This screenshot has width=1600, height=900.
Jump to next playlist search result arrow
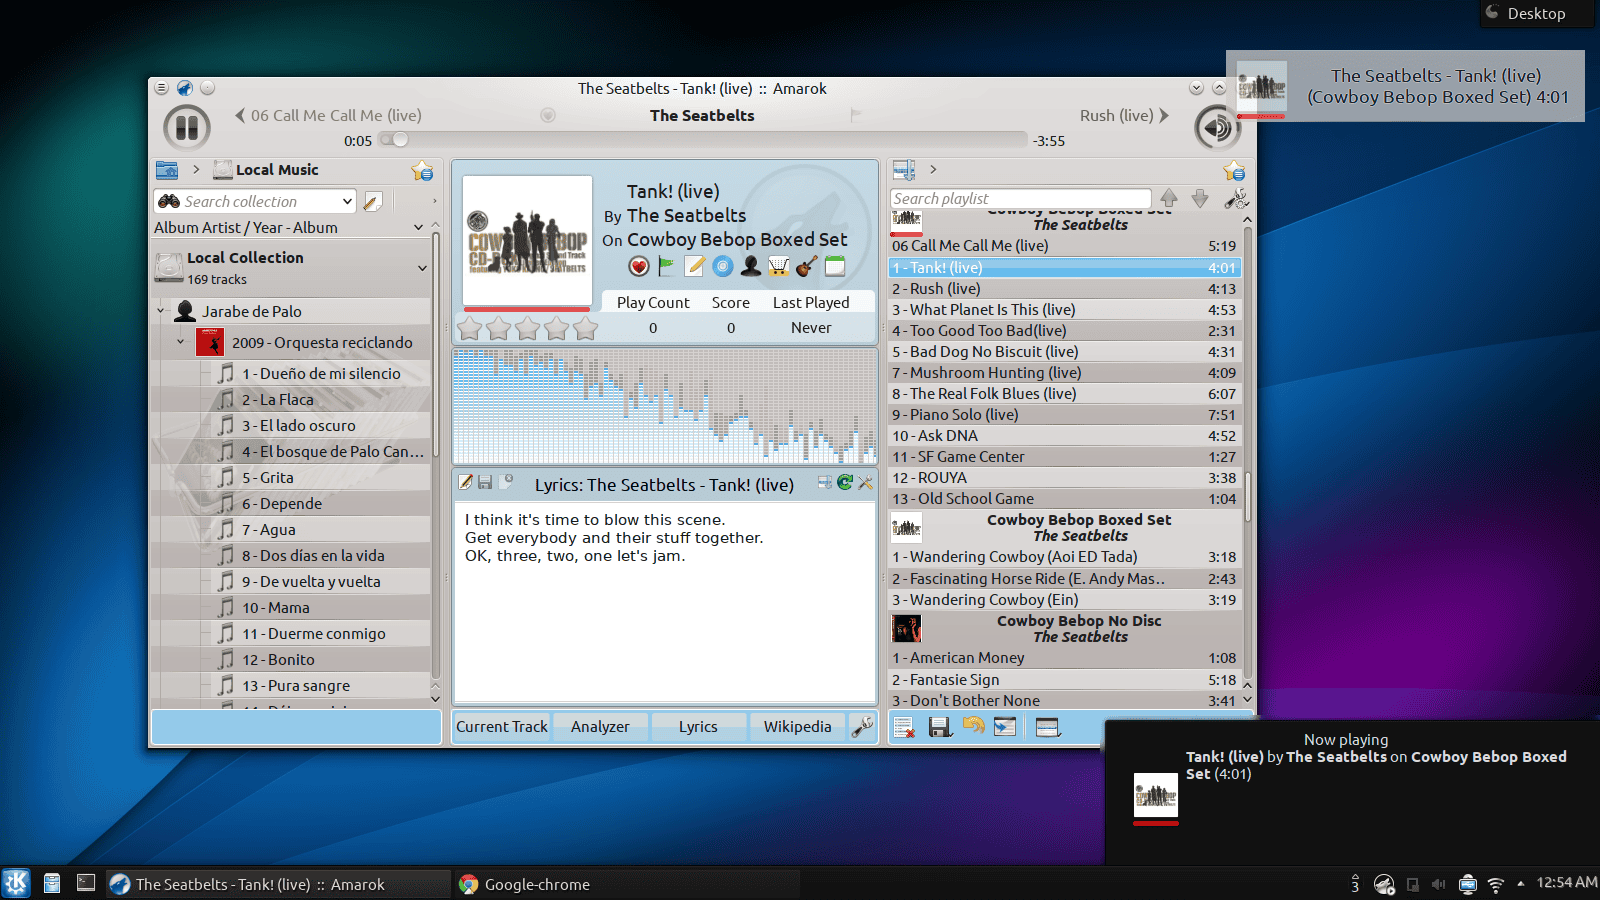pos(1200,198)
